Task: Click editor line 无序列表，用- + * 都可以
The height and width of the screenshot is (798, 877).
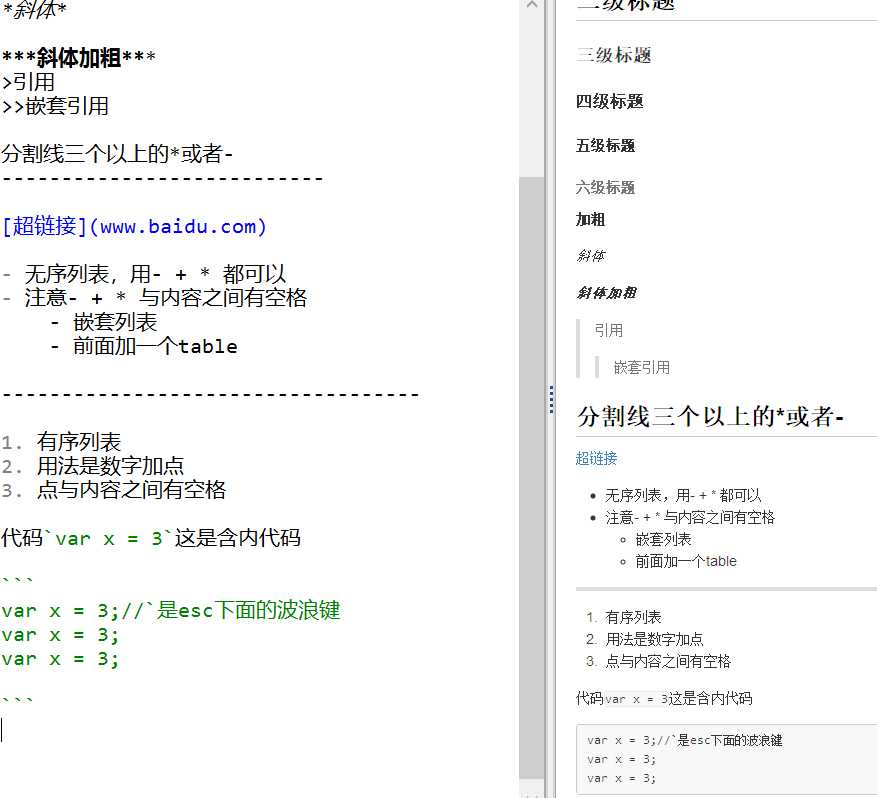Action: (144, 275)
